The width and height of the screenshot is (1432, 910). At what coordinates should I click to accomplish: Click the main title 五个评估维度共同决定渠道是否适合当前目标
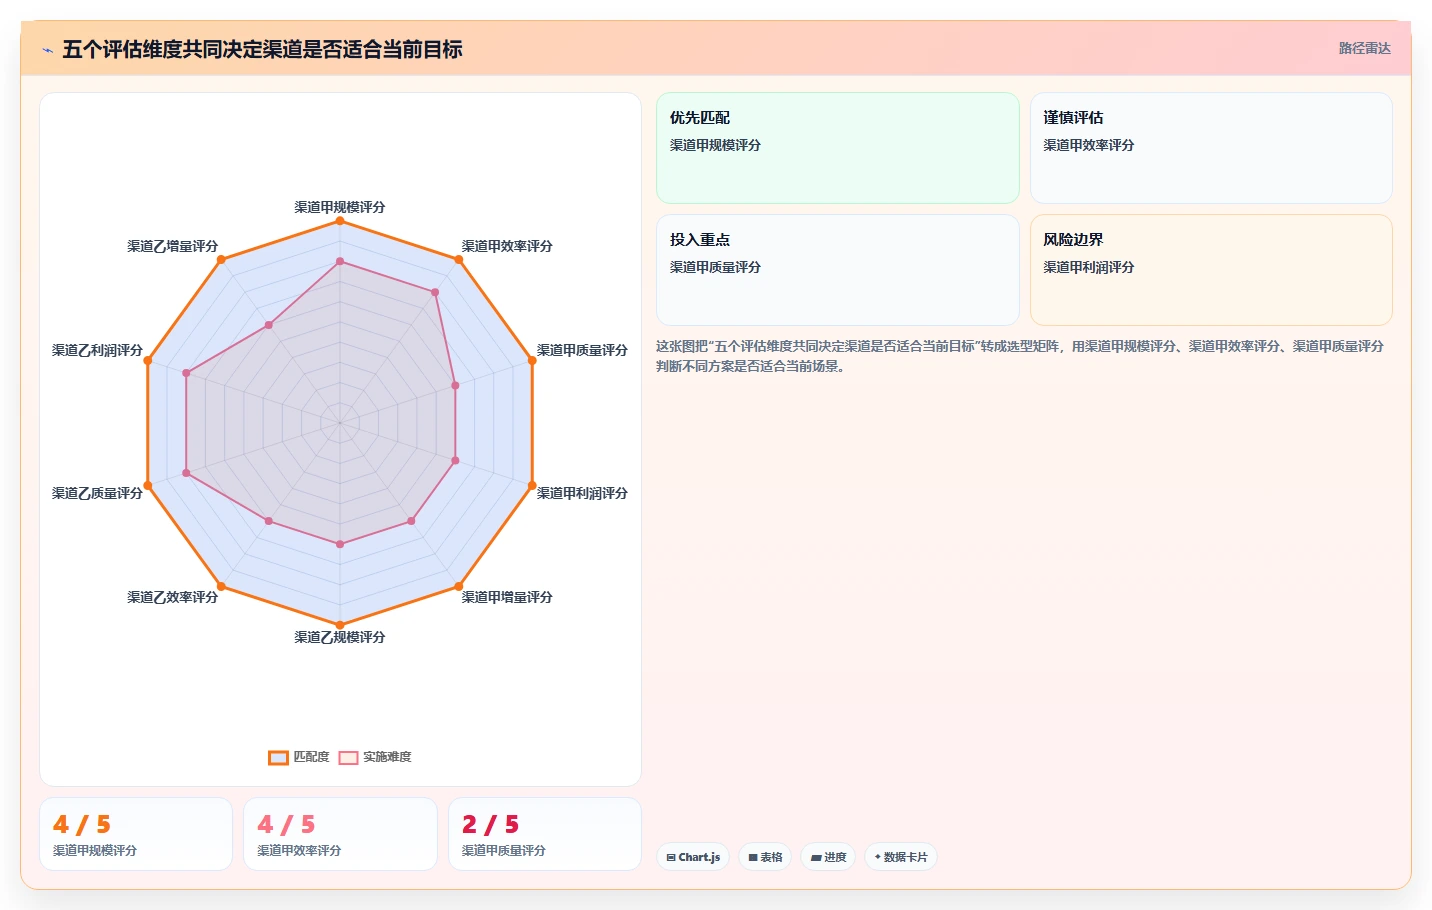coord(262,49)
